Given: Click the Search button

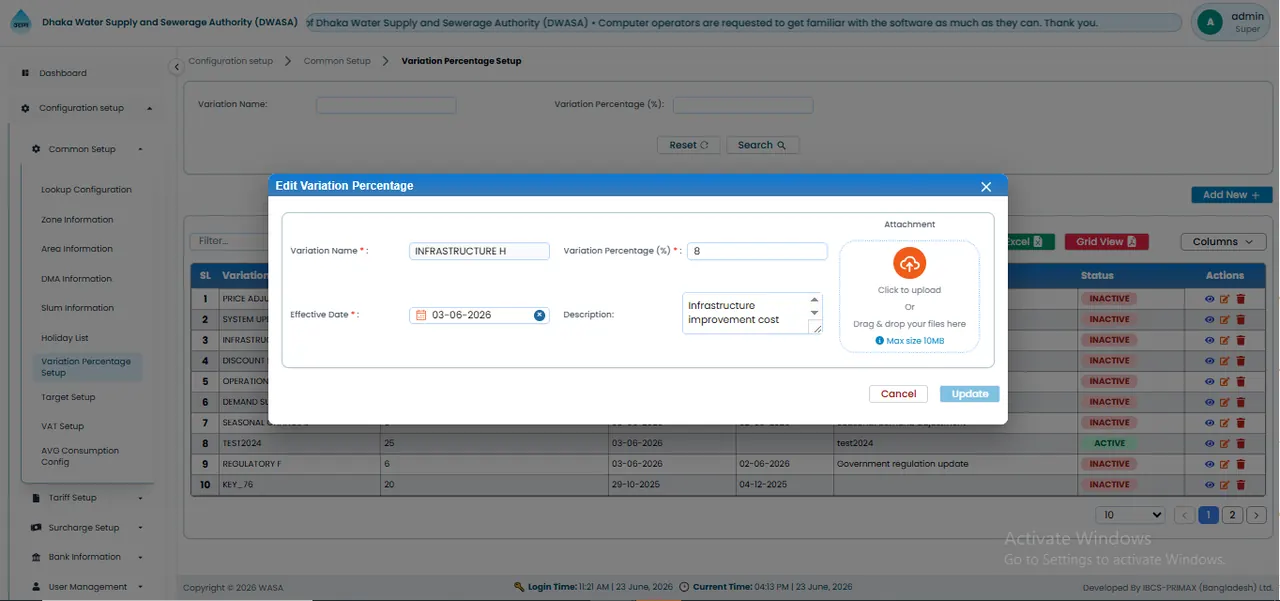Looking at the screenshot, I should coord(762,145).
